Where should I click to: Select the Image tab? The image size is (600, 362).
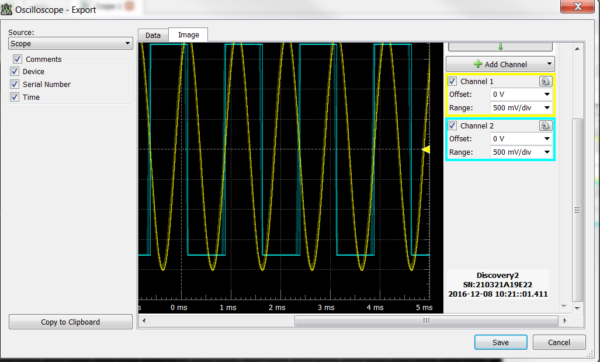(188, 35)
